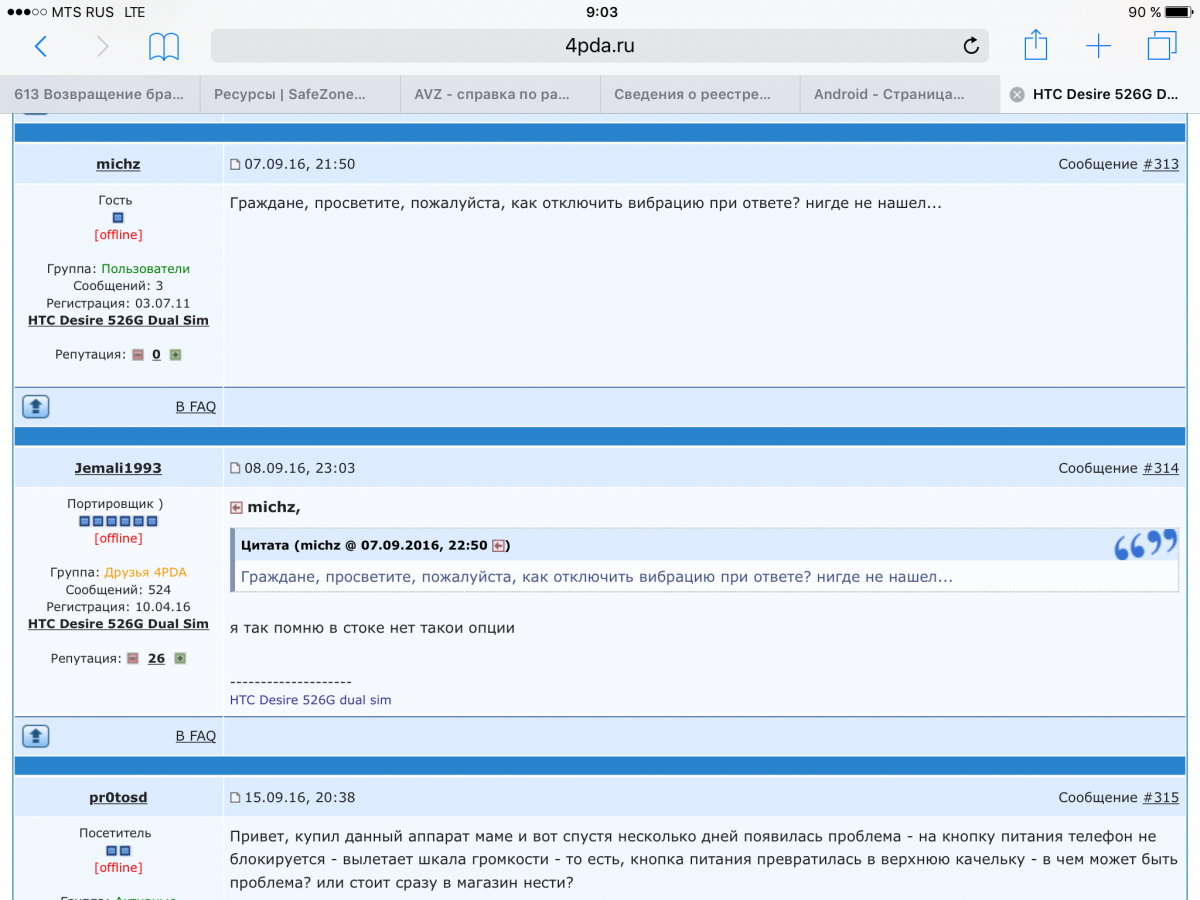Switch to the Сведения о реестре tab
This screenshot has width=1200, height=900.
(700, 94)
